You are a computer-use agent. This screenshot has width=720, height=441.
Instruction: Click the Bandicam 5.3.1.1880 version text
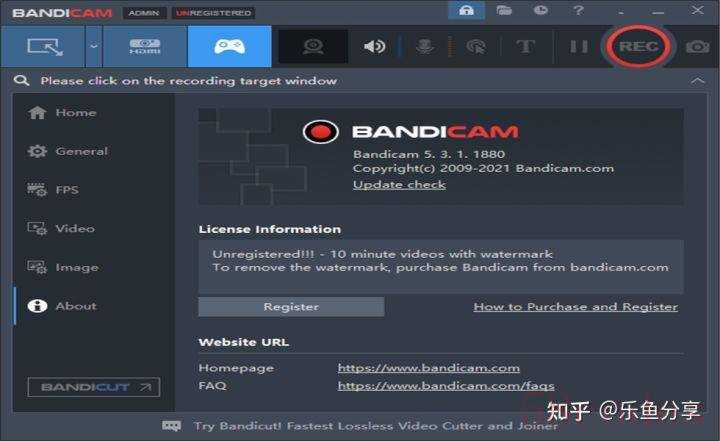pyautogui.click(x=429, y=154)
